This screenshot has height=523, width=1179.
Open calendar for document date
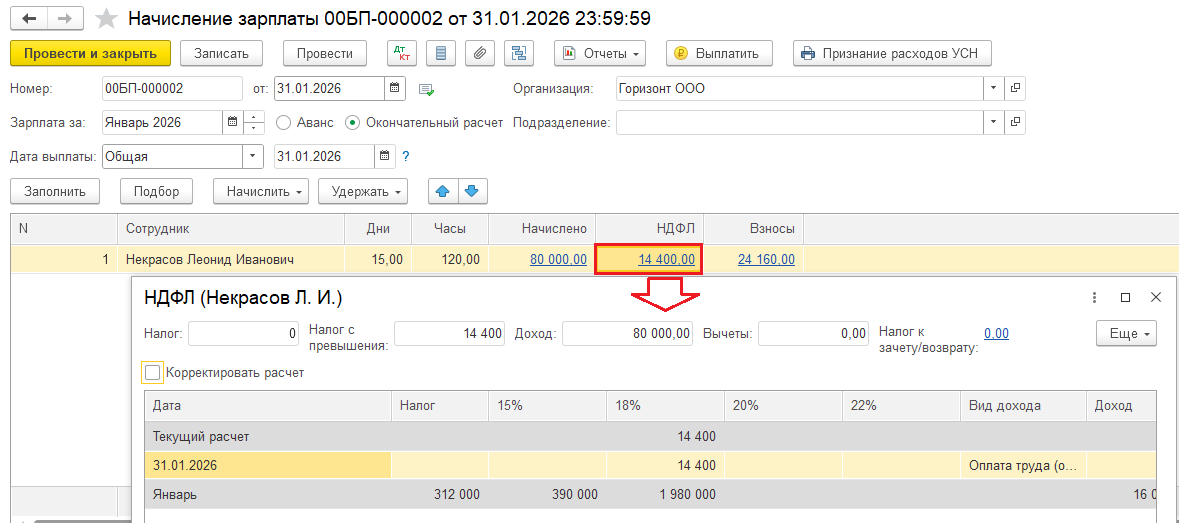tap(396, 89)
